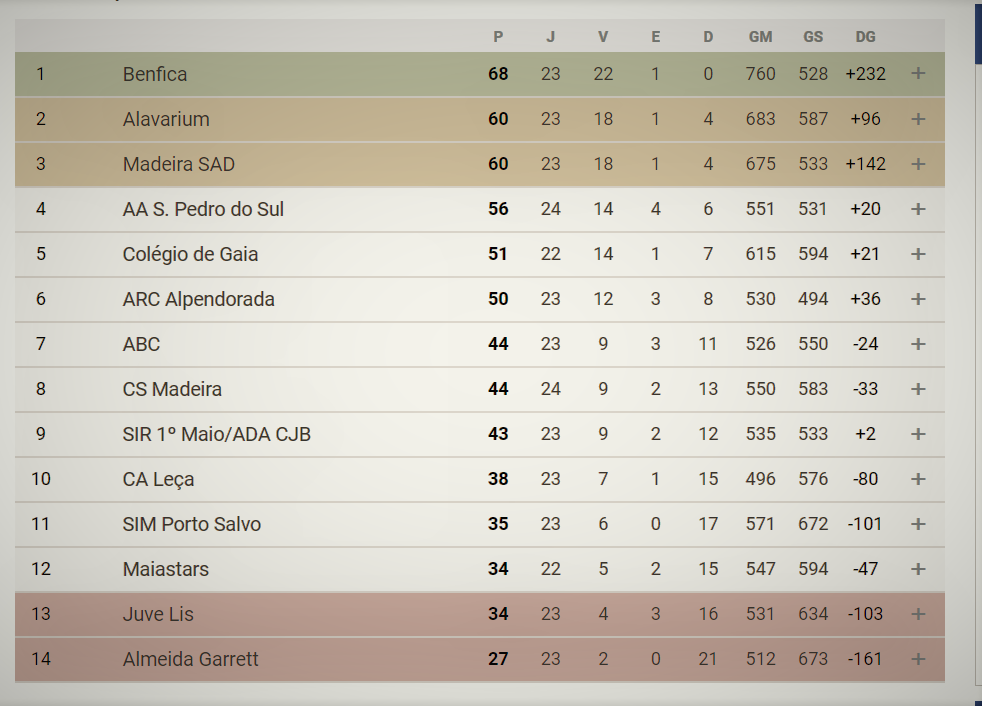The width and height of the screenshot is (982, 706).
Task: Click plus icon for SIM Porto Salvo
Action: click(x=918, y=524)
